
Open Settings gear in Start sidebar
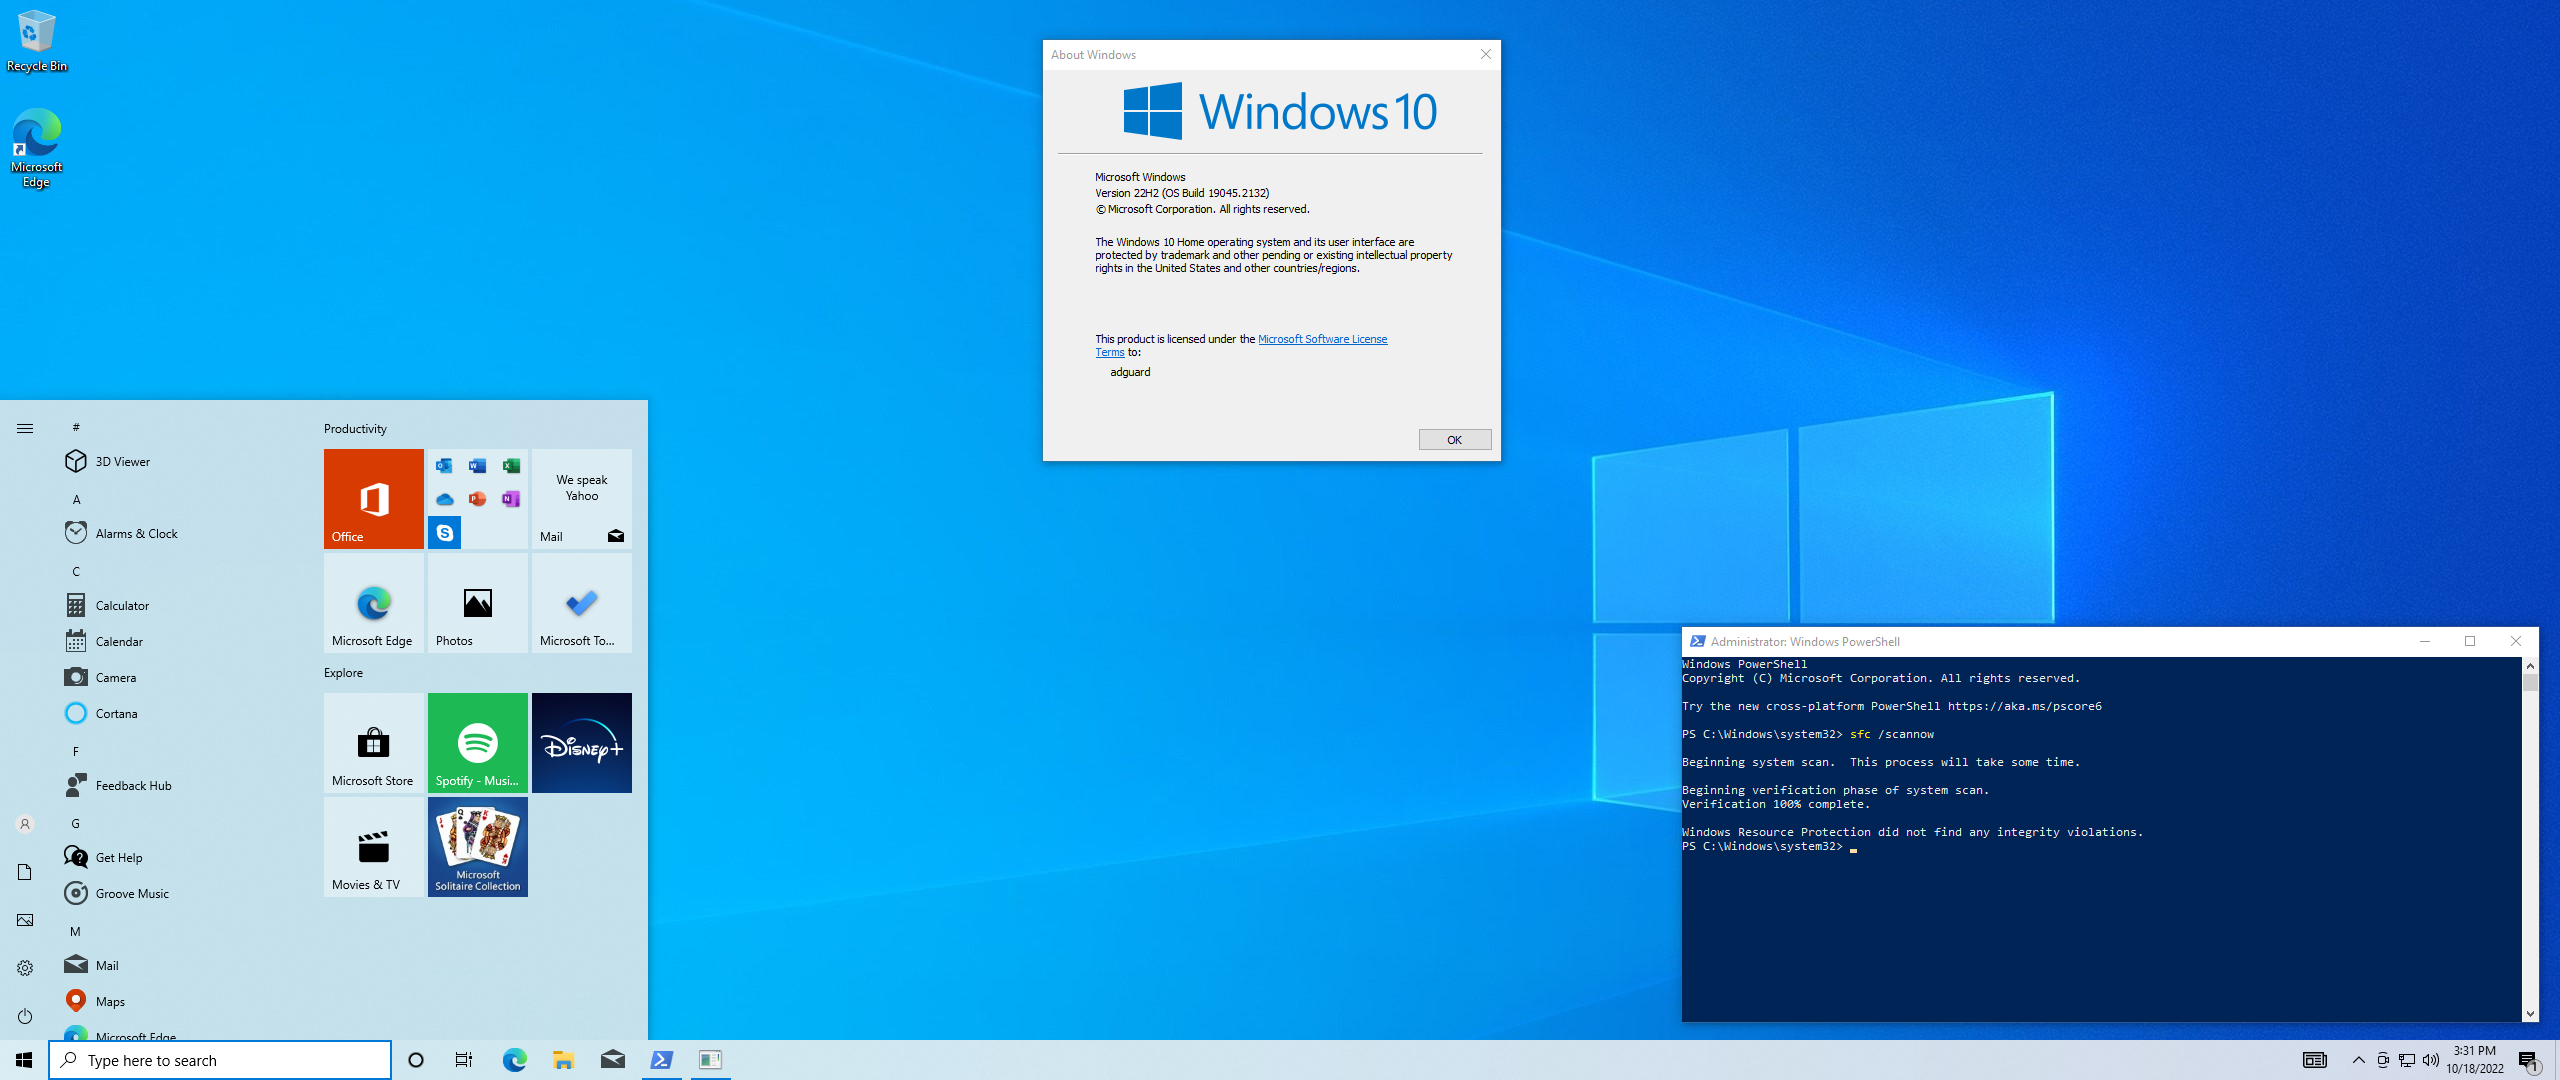[25, 968]
